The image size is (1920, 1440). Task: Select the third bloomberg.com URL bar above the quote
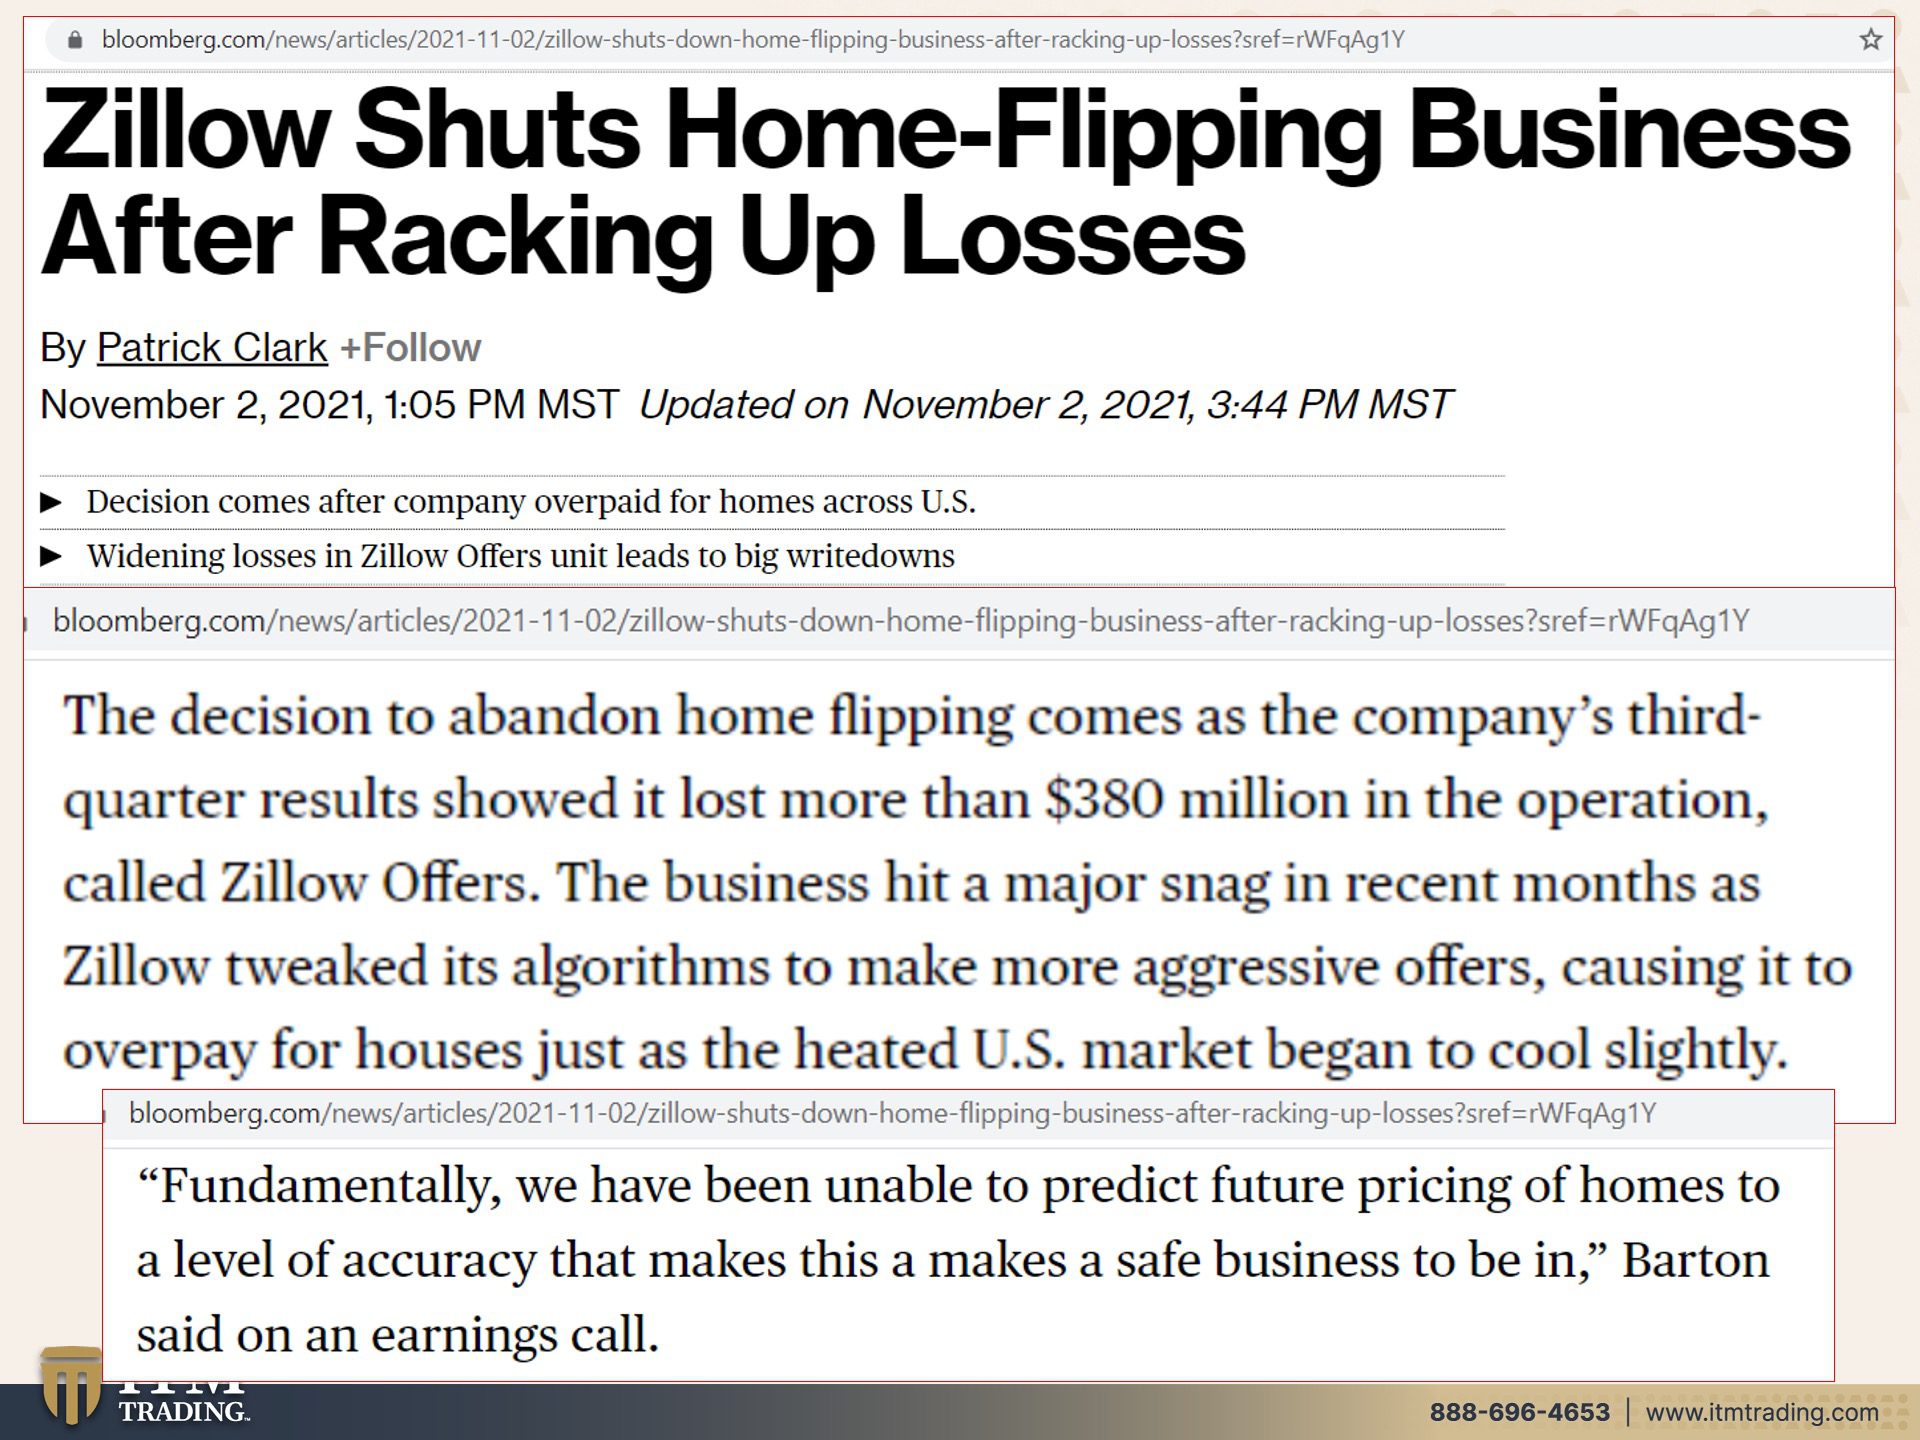[x=893, y=1113]
